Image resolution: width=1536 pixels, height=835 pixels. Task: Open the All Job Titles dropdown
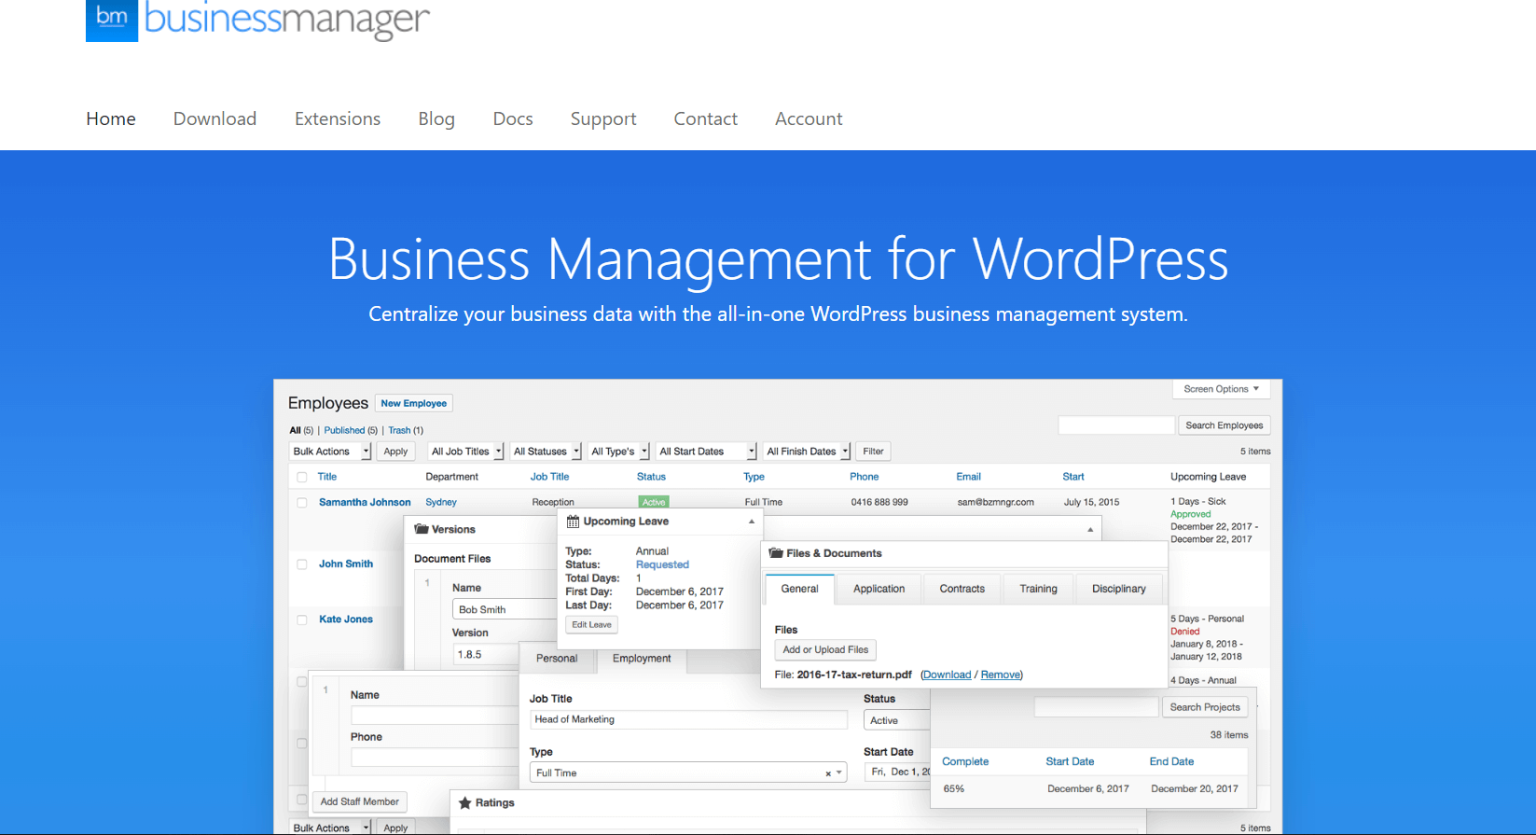pyautogui.click(x=465, y=451)
